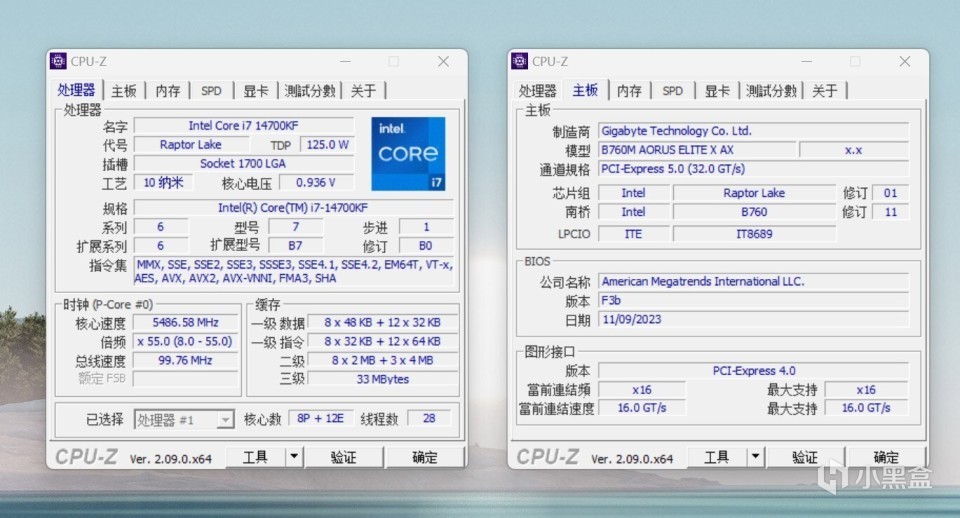Screen dimensions: 960x518
Task: Minimize the left CPU-Z window
Action: 345,61
